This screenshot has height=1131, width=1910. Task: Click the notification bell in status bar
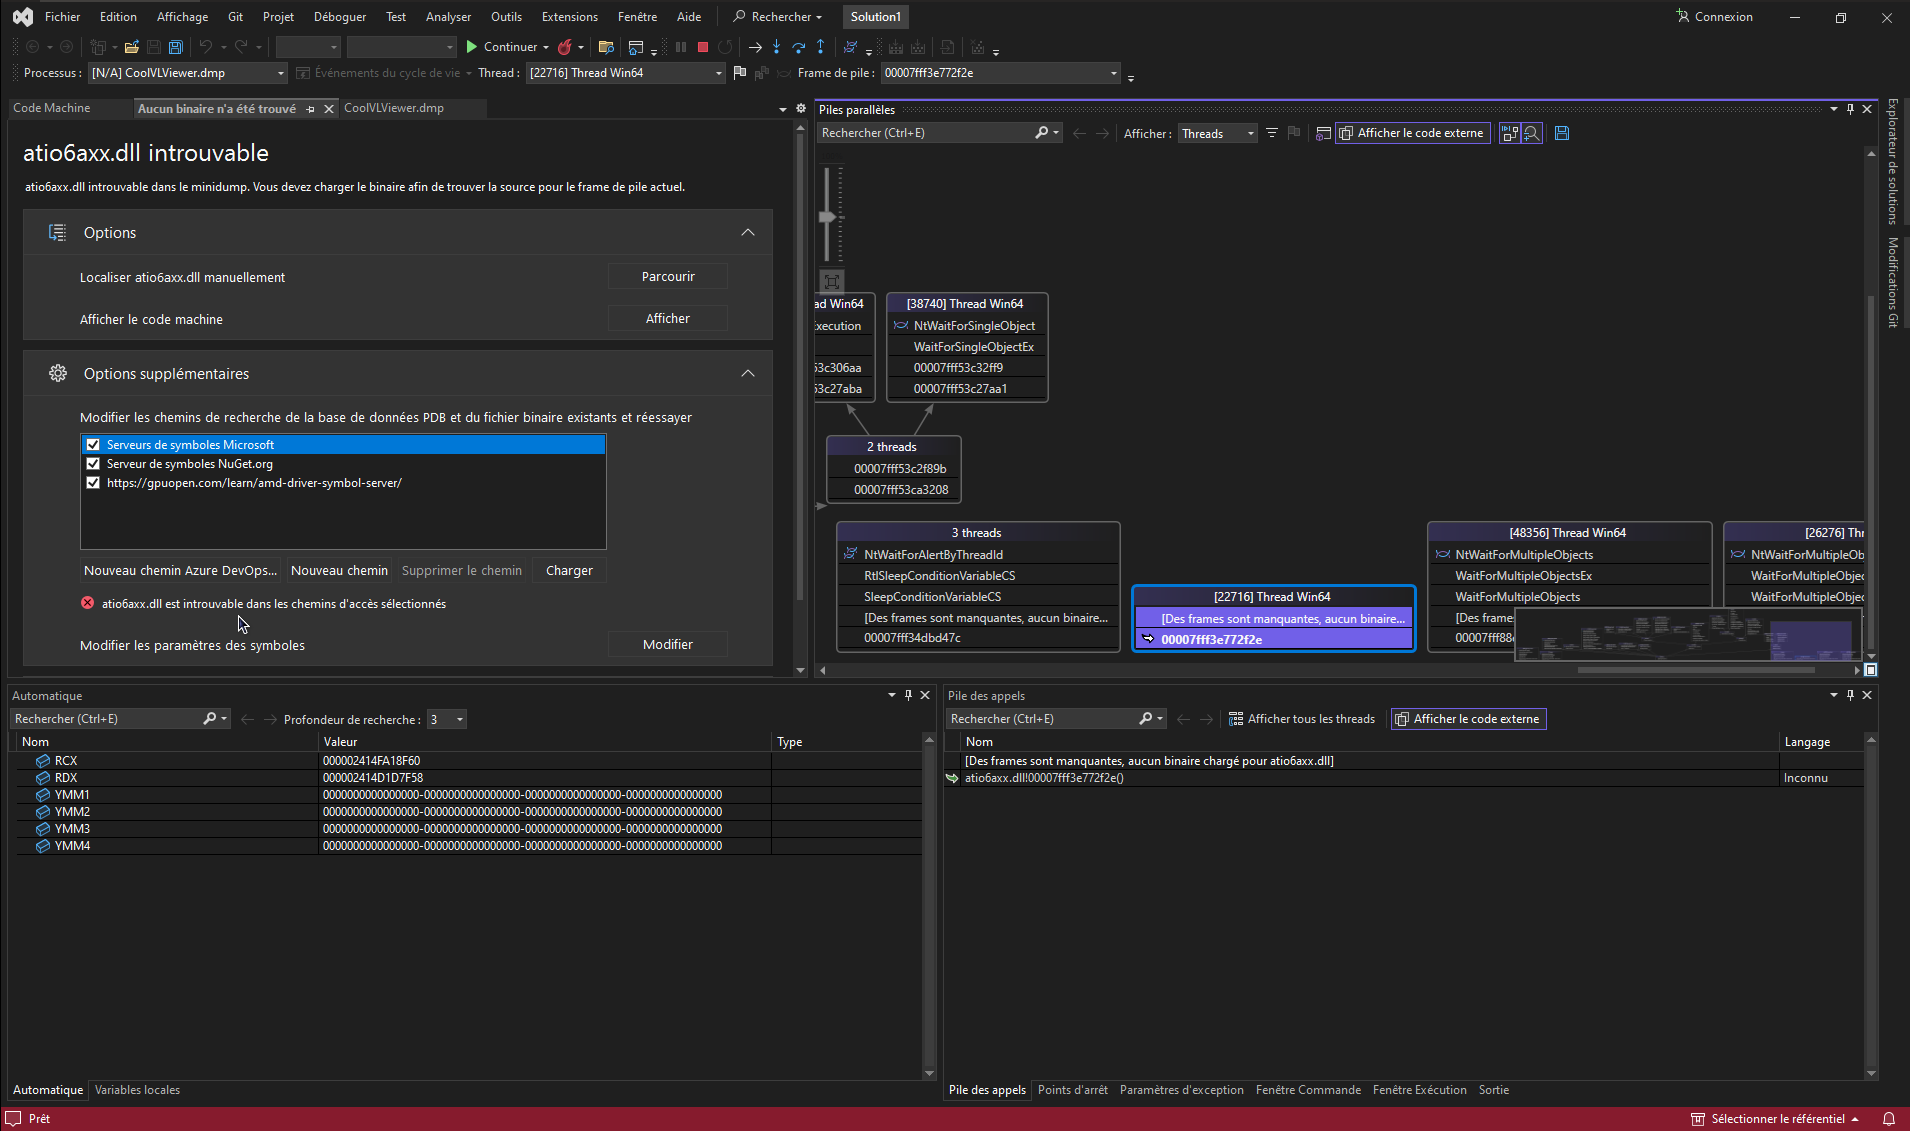coord(1889,1119)
